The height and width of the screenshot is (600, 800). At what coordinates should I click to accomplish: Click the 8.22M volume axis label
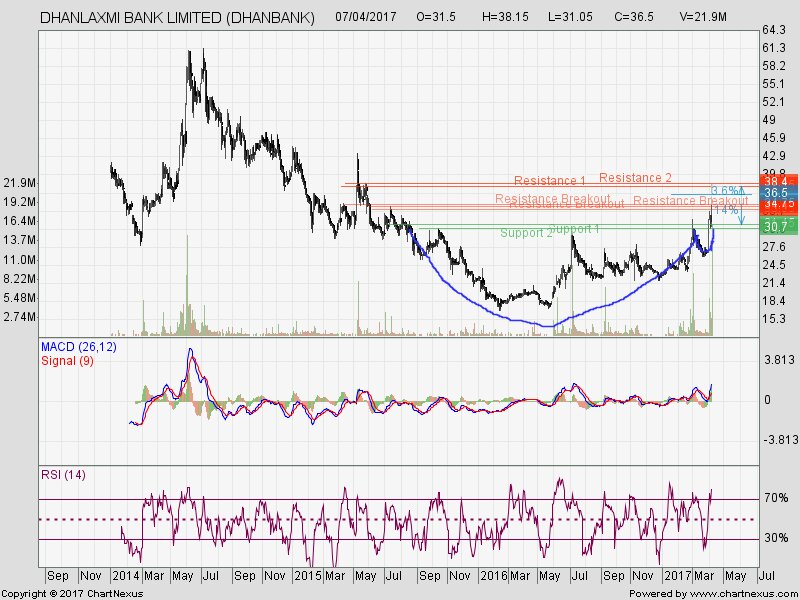(19, 279)
